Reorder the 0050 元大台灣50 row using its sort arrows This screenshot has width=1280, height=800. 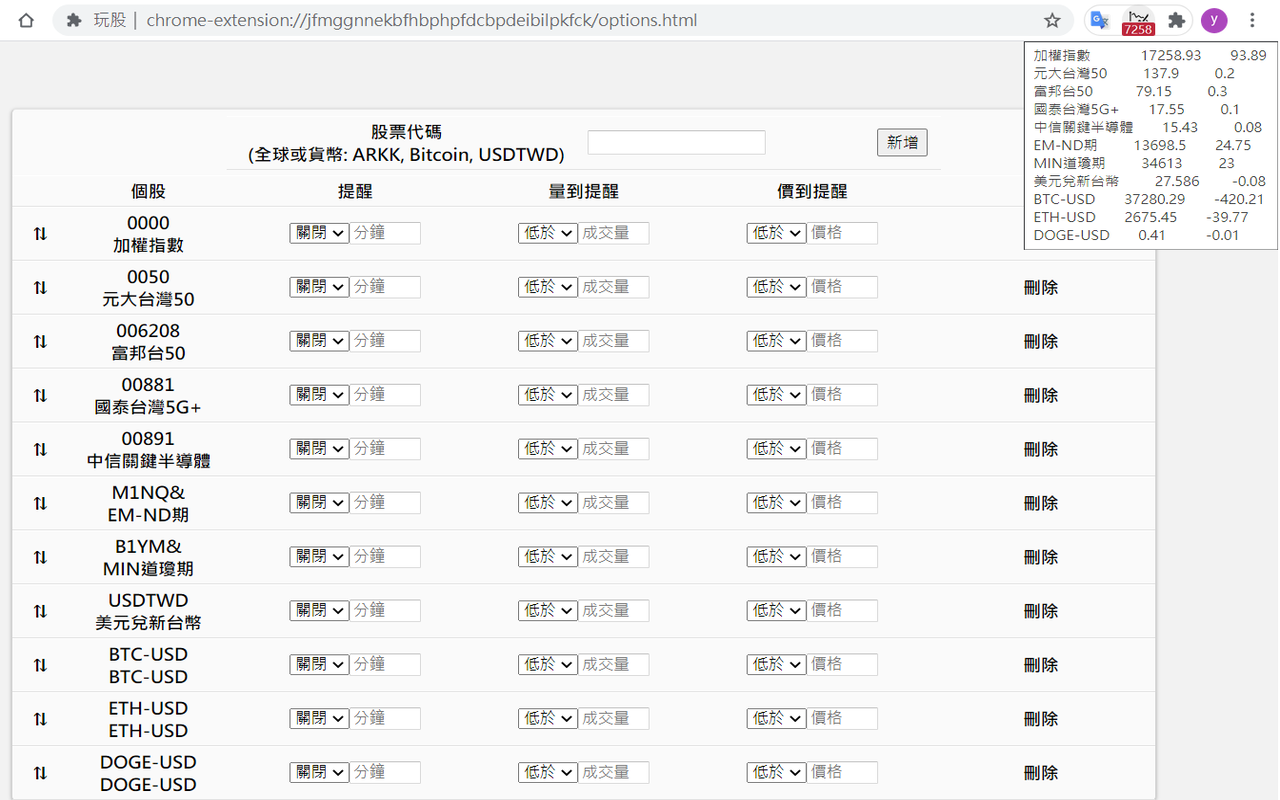40,288
